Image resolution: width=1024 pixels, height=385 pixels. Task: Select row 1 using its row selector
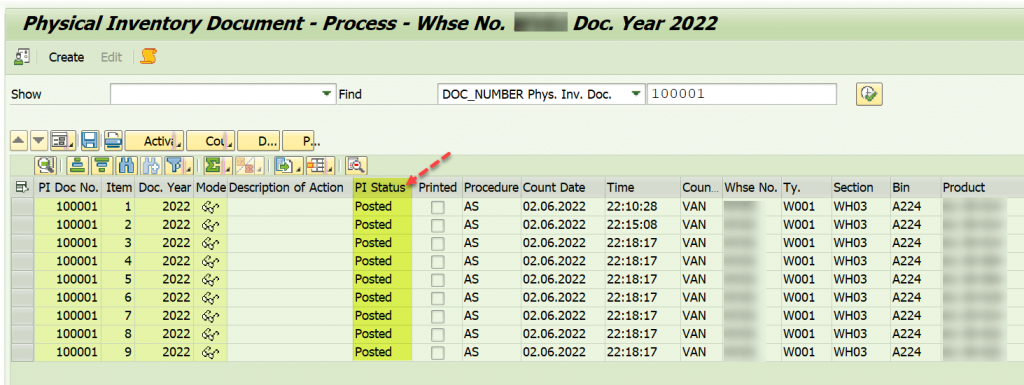coord(23,207)
